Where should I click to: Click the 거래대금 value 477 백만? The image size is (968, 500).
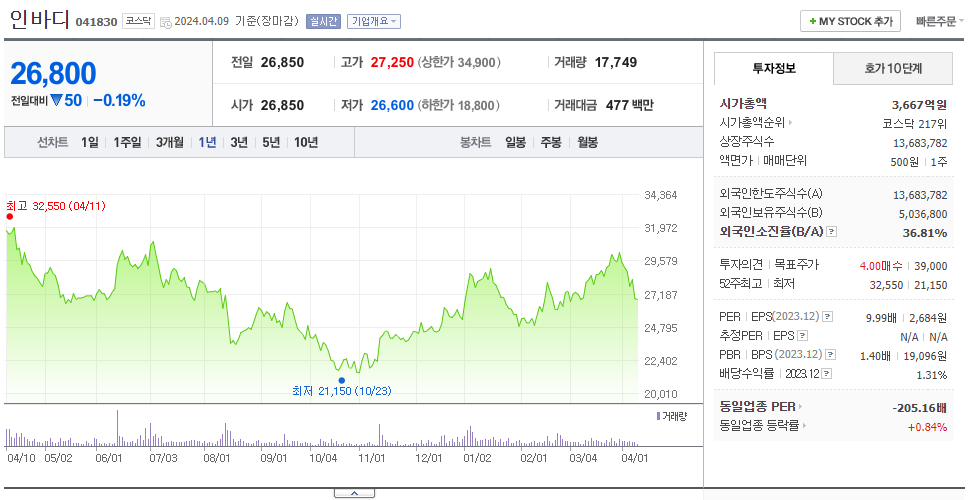[629, 106]
